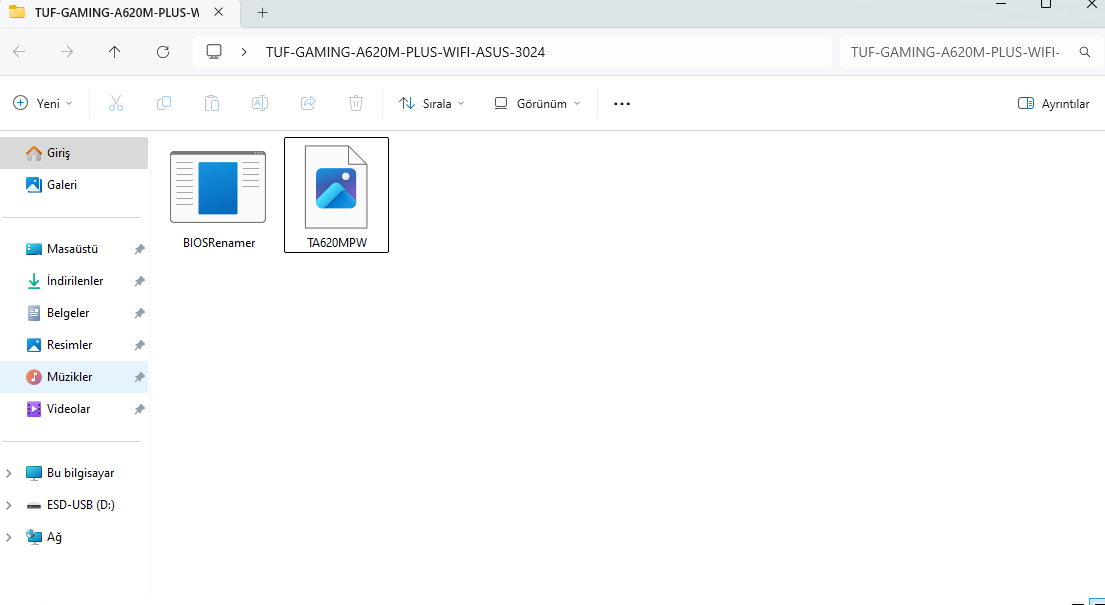Click the pin icon next to Videolar
Image resolution: width=1105 pixels, height=605 pixels.
(x=140, y=409)
